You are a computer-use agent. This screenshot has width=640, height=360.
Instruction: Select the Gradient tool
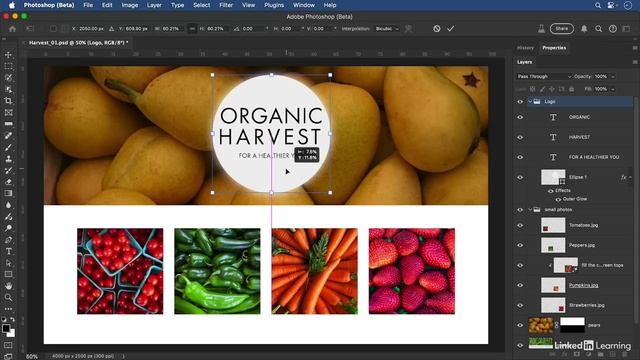click(8, 193)
